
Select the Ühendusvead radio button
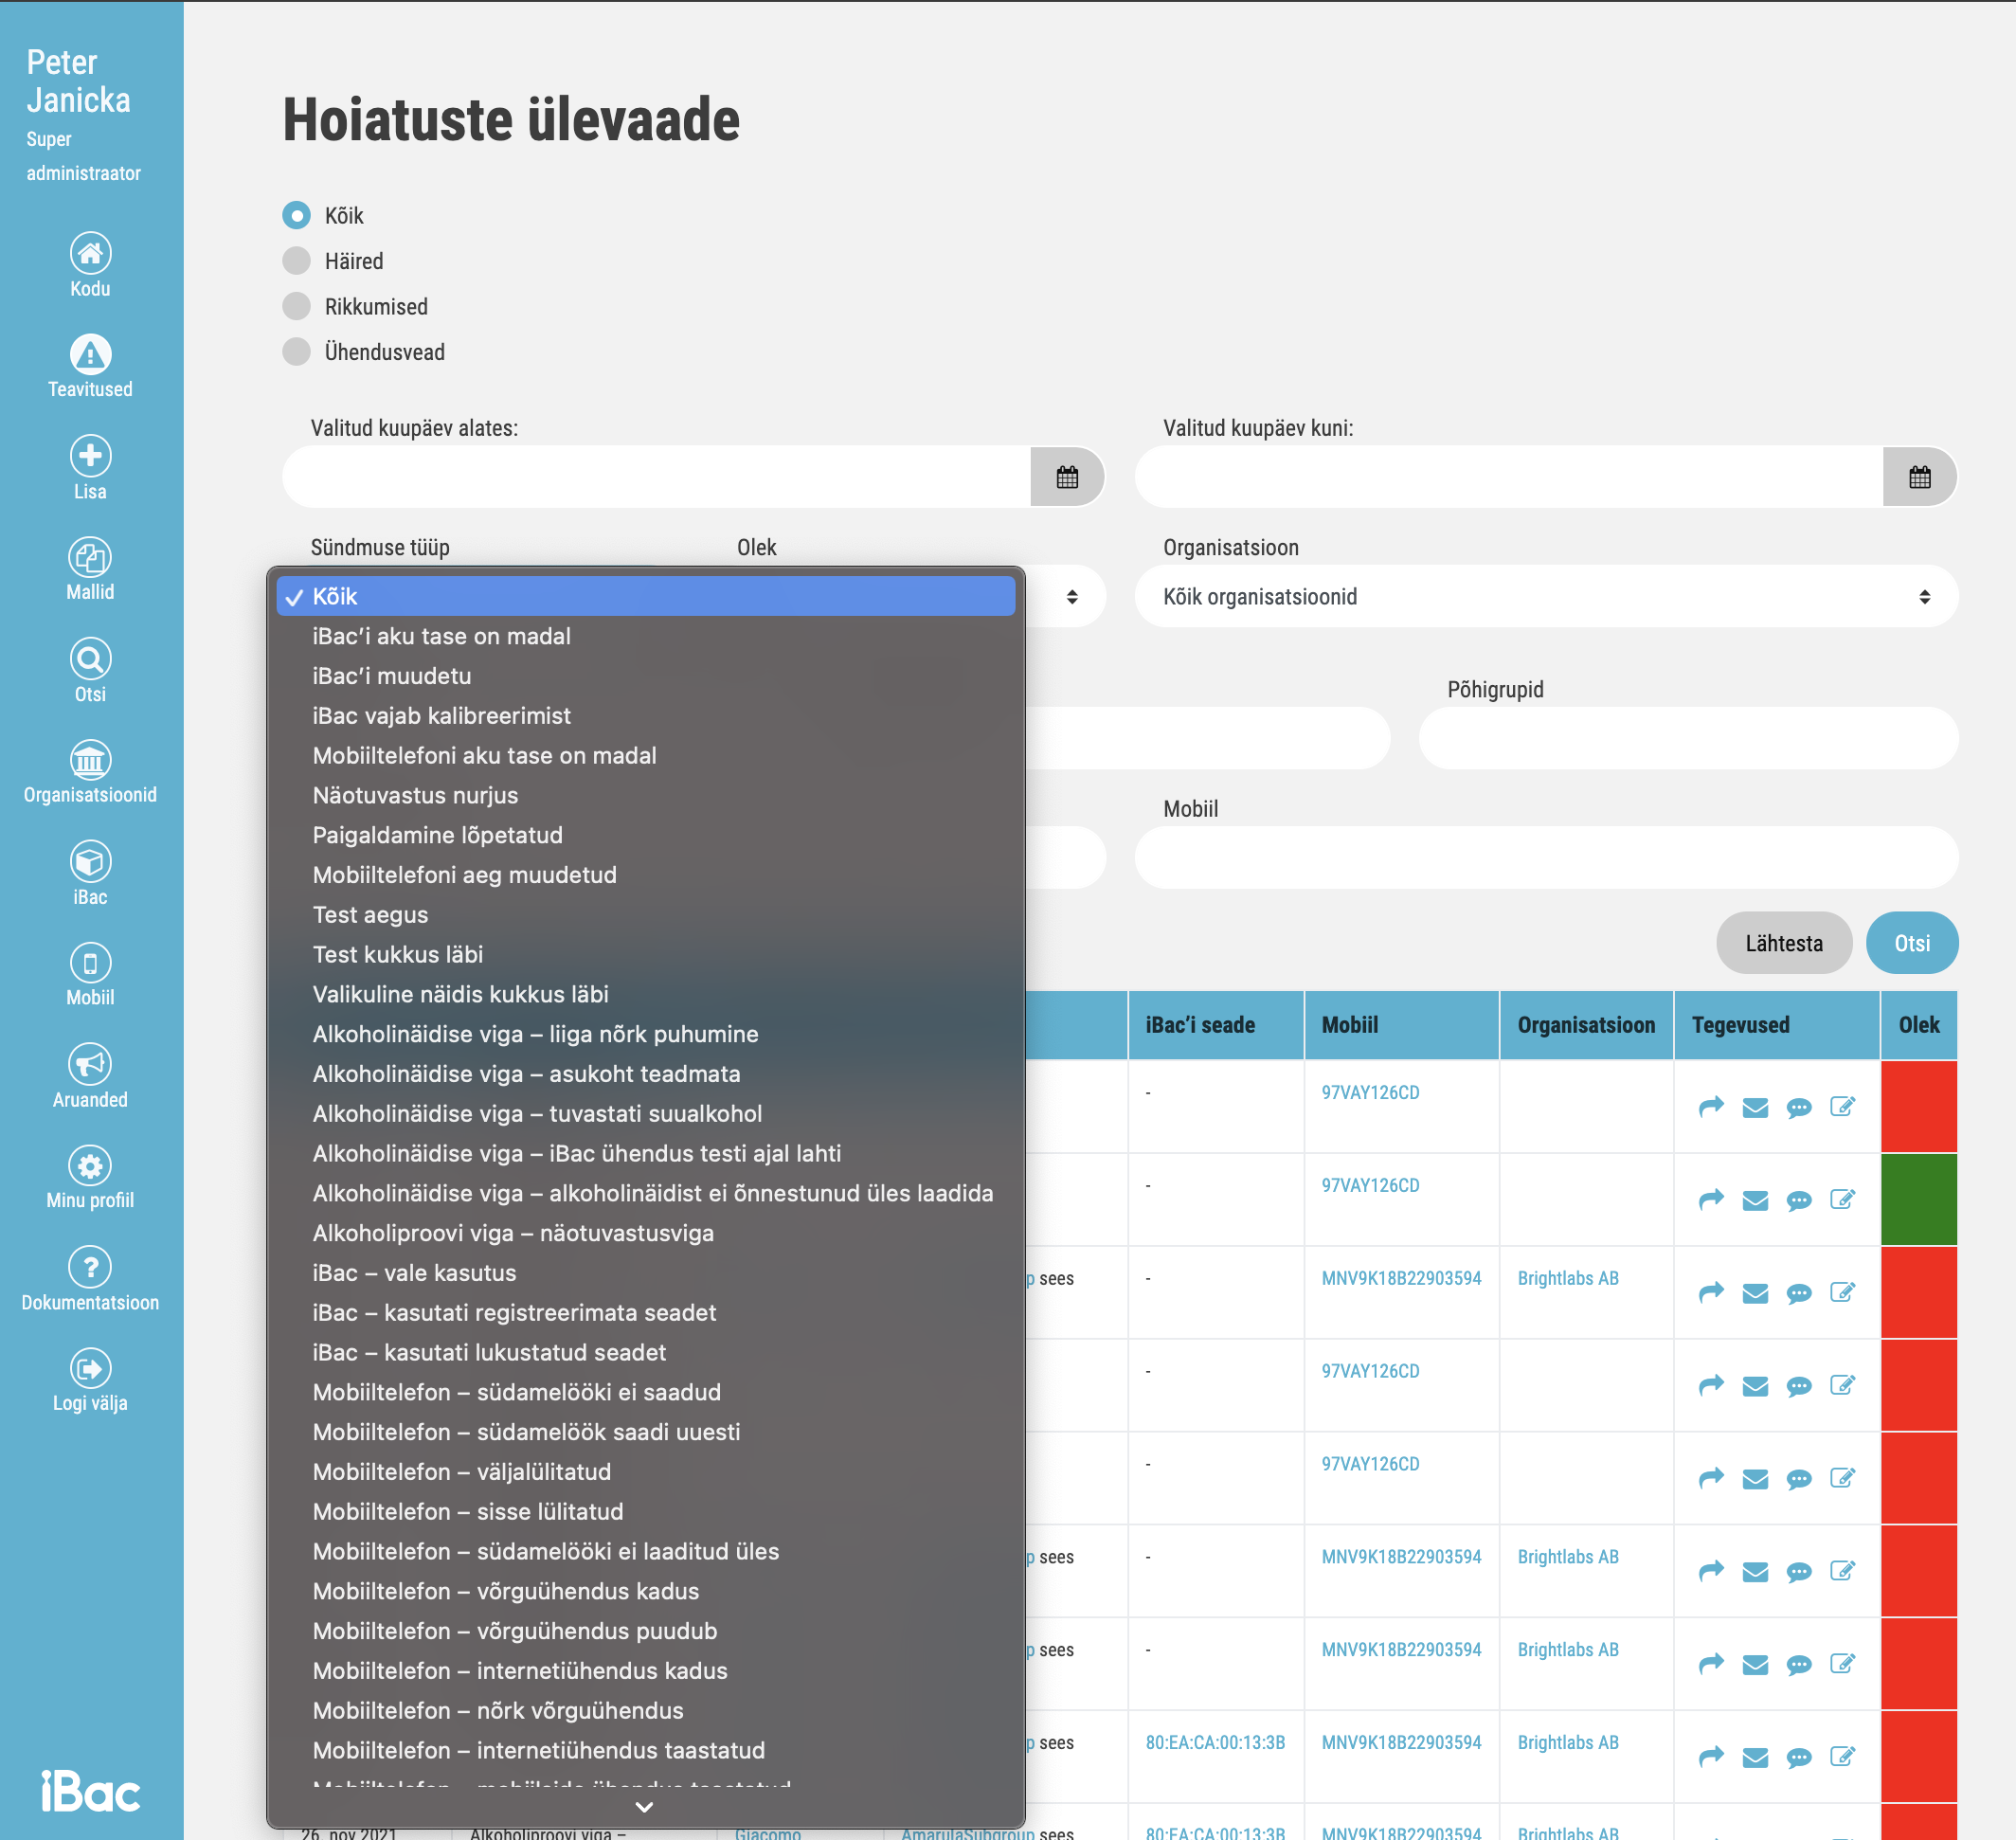pos(296,352)
